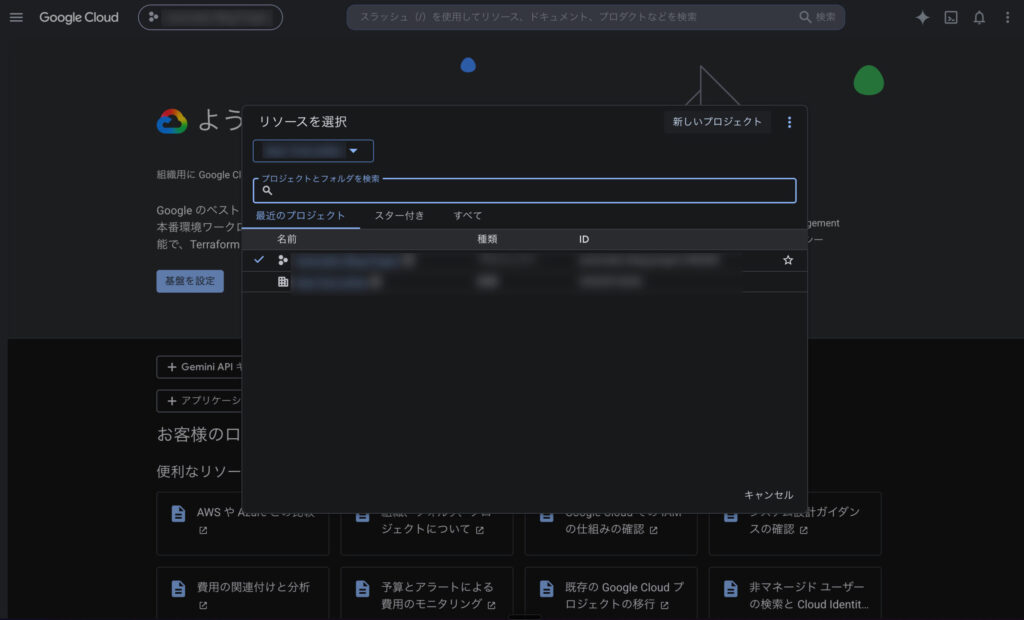Click the ID column header
Viewport: 1024px width, 620px height.
point(584,239)
